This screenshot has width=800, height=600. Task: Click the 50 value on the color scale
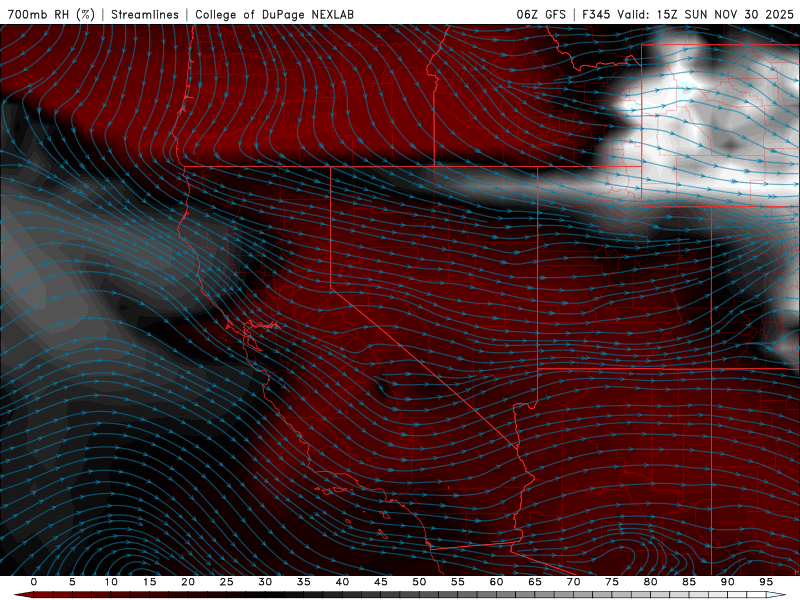point(419,582)
